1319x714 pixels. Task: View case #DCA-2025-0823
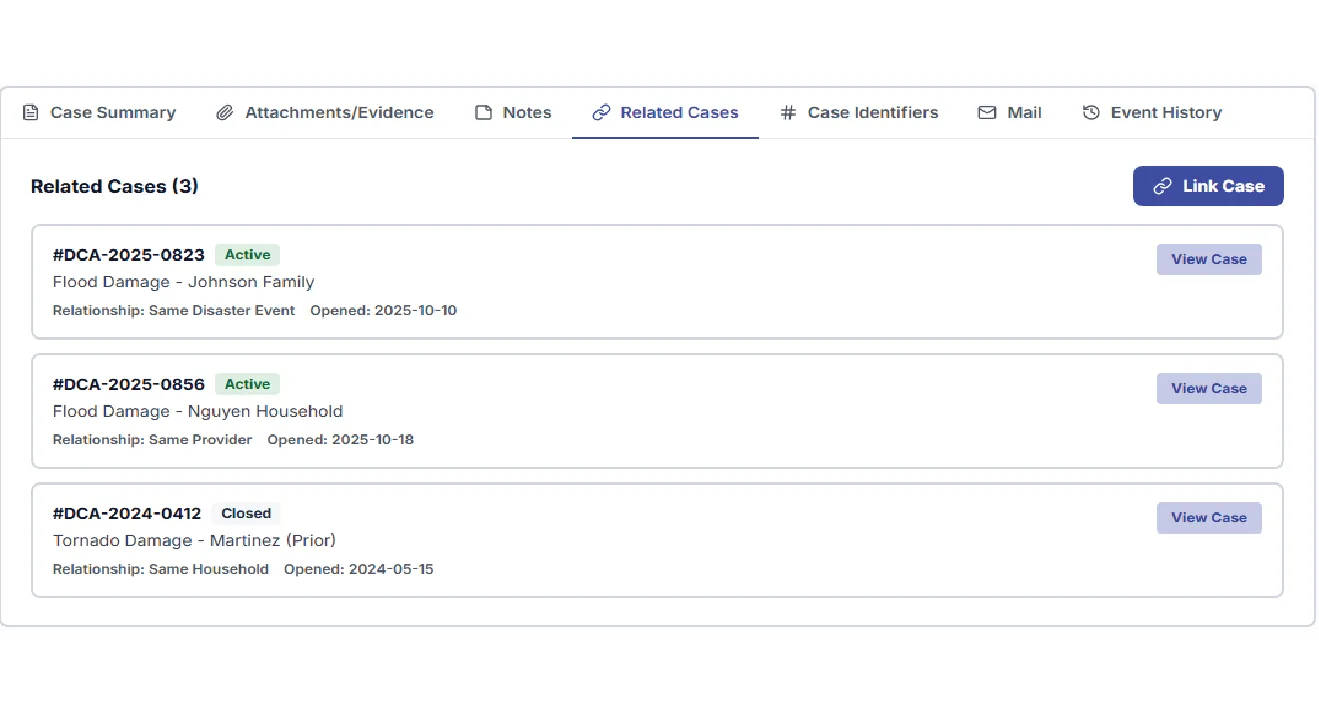tap(1209, 259)
